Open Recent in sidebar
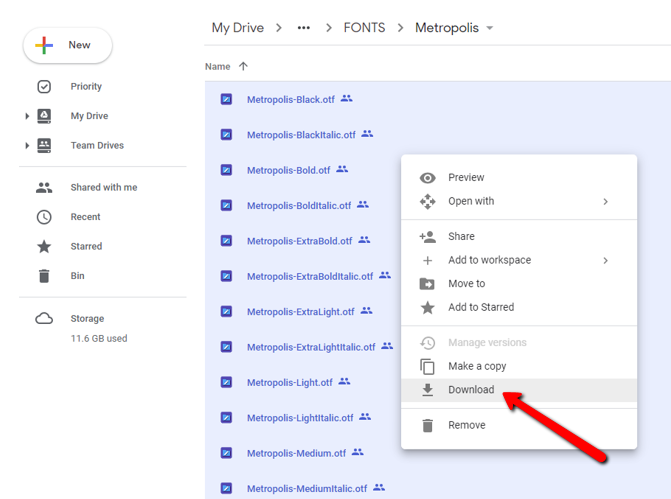Image resolution: width=671 pixels, height=499 pixels. 85,217
